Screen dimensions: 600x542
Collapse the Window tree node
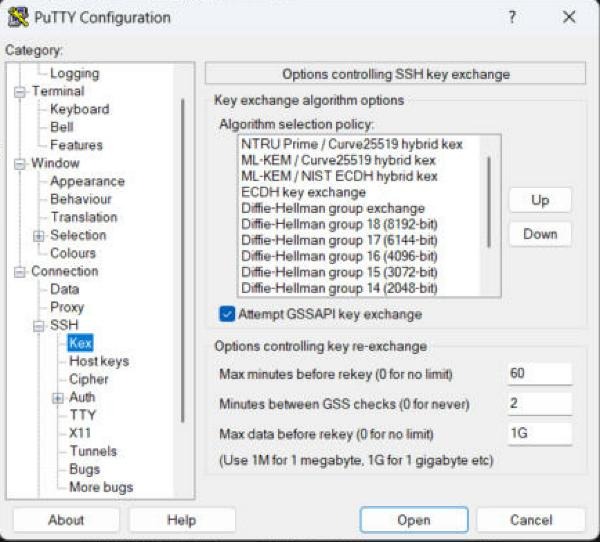coord(20,164)
